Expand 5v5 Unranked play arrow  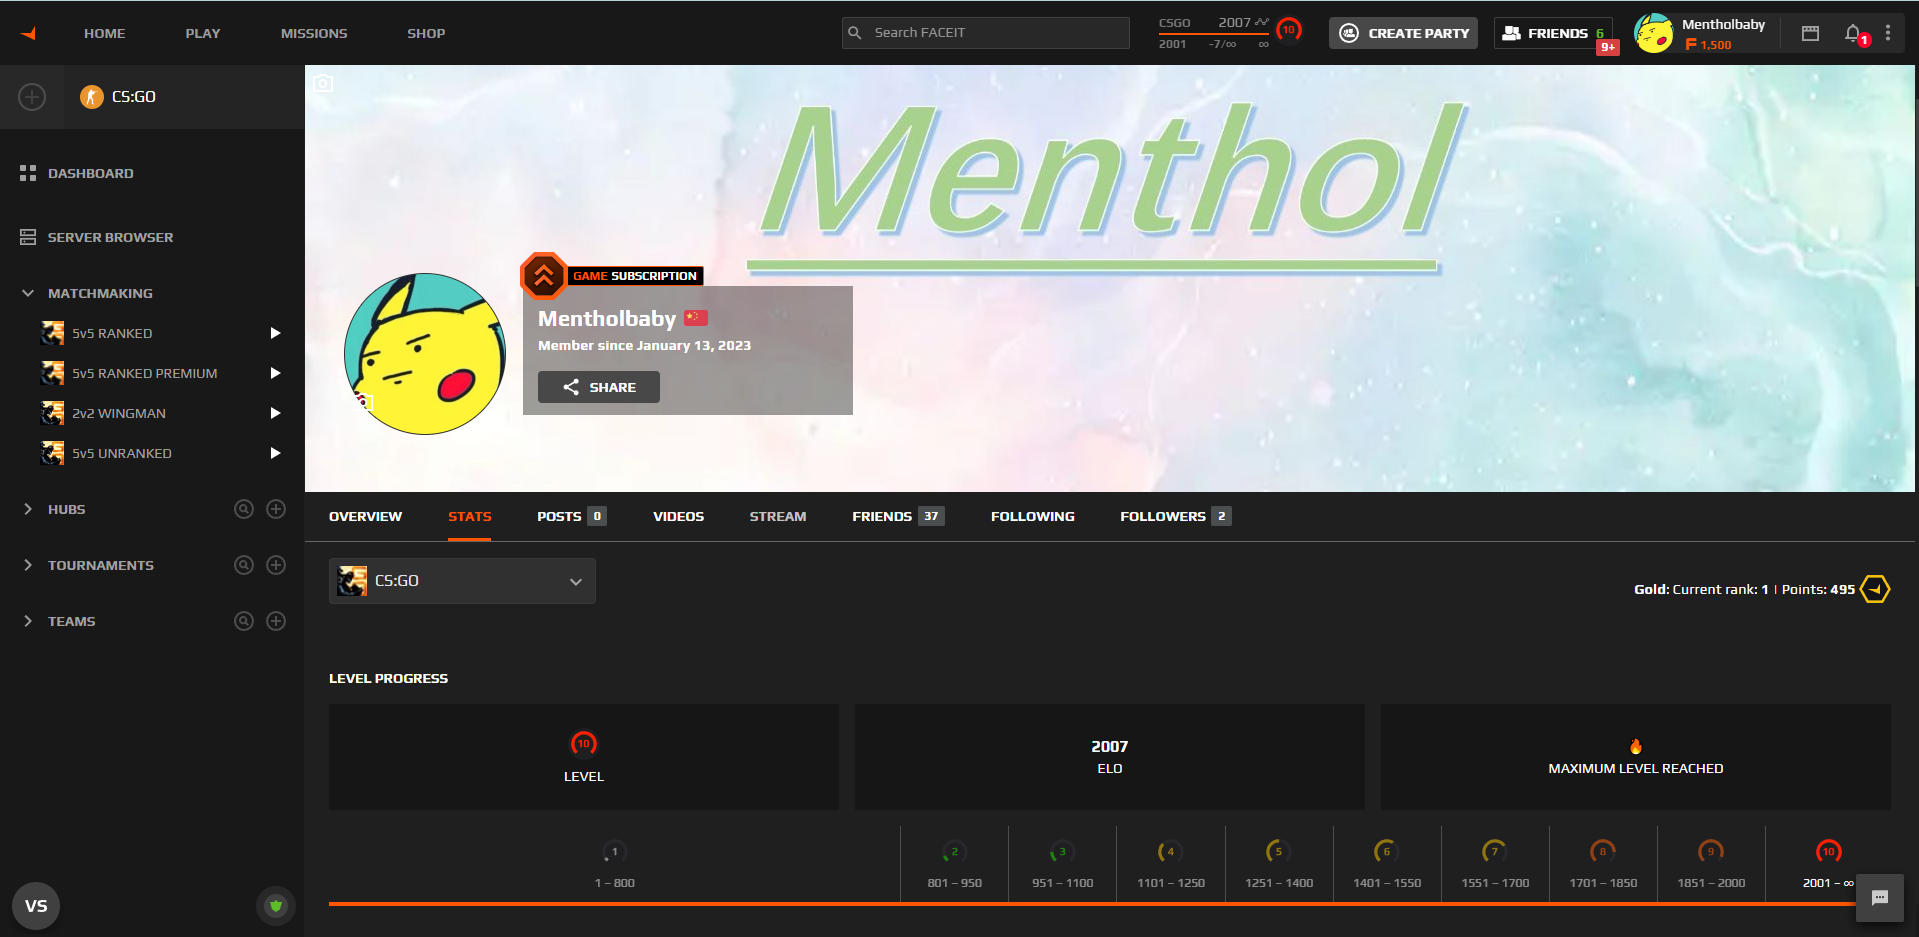tap(275, 453)
